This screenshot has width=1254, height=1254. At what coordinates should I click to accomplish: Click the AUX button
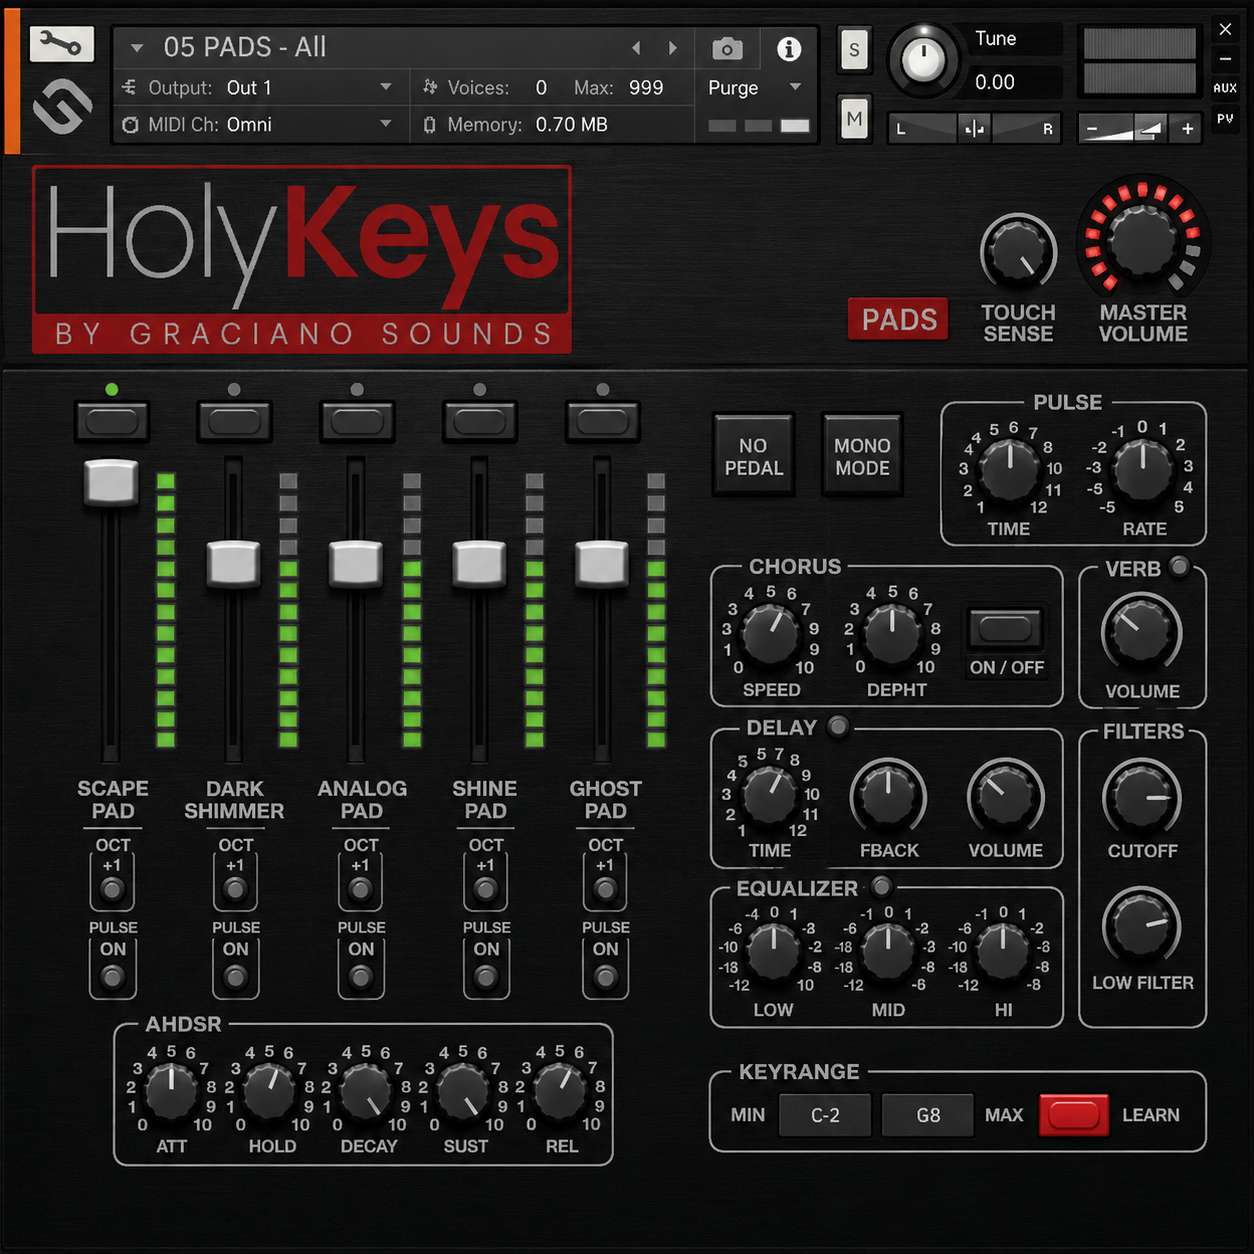pyautogui.click(x=1225, y=88)
